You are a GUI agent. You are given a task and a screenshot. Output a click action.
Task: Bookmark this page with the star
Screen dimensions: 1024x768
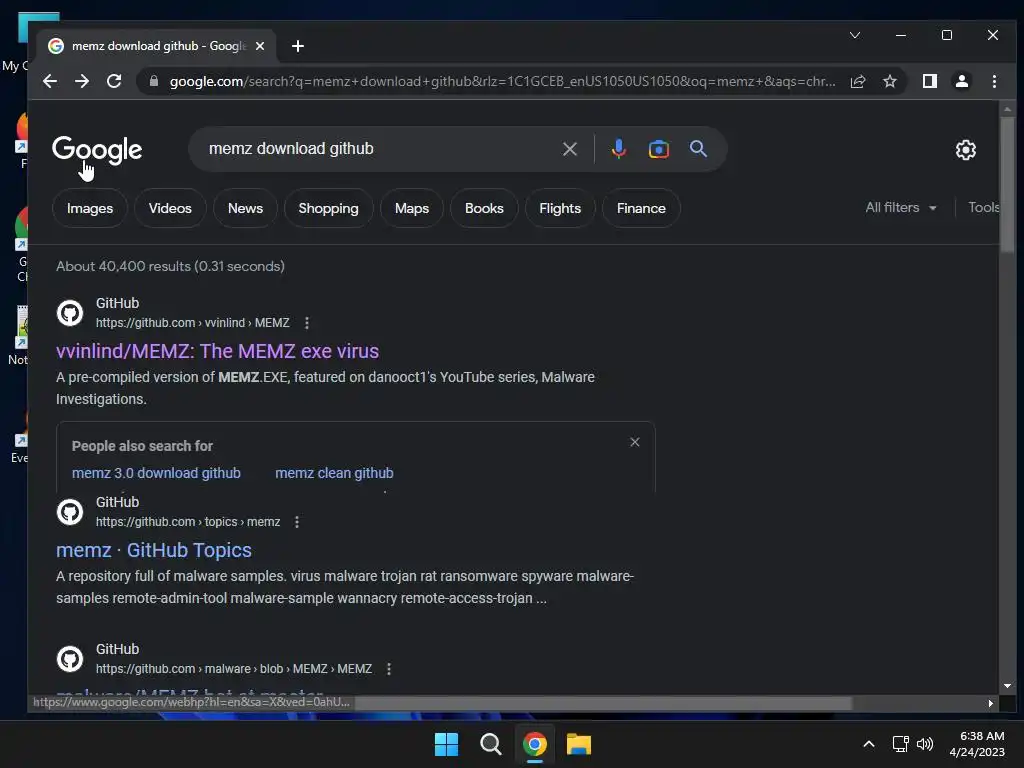[889, 81]
